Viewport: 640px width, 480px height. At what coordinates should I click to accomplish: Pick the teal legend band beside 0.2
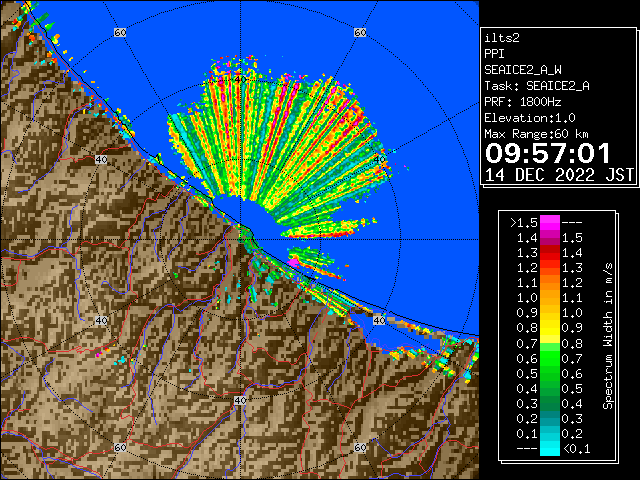pyautogui.click(x=550, y=418)
